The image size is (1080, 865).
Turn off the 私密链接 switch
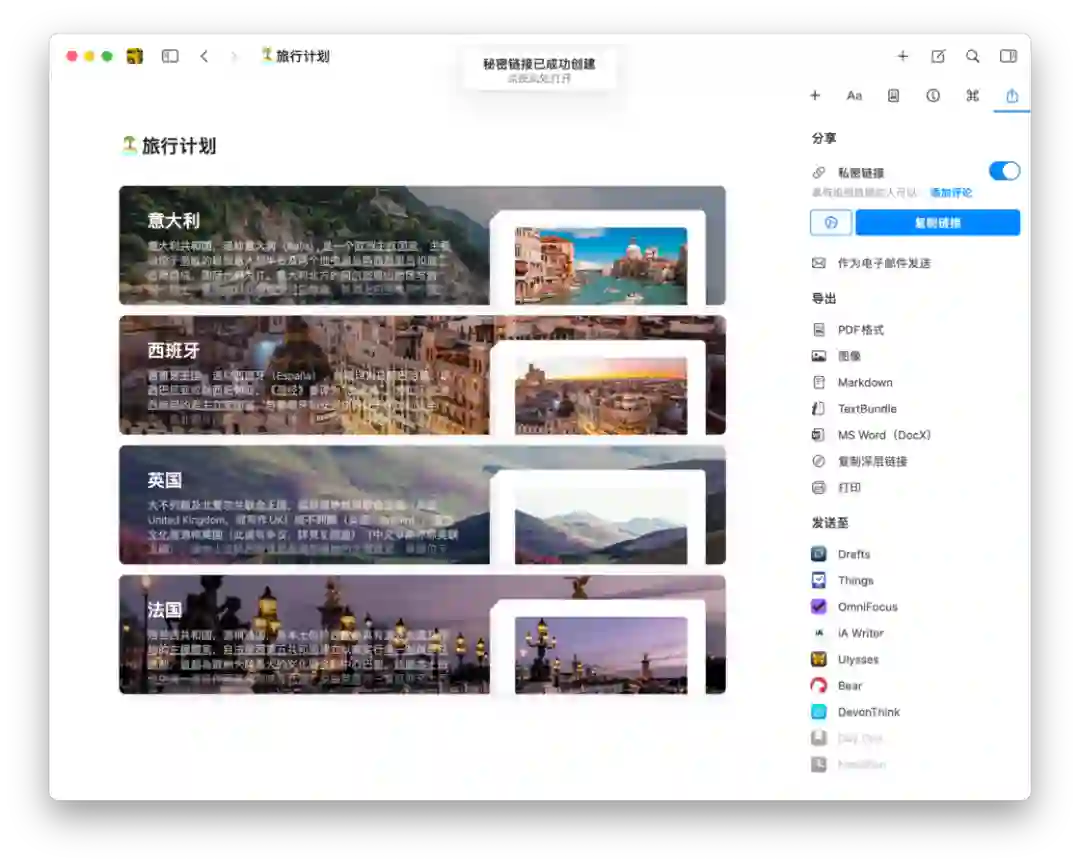(1004, 171)
